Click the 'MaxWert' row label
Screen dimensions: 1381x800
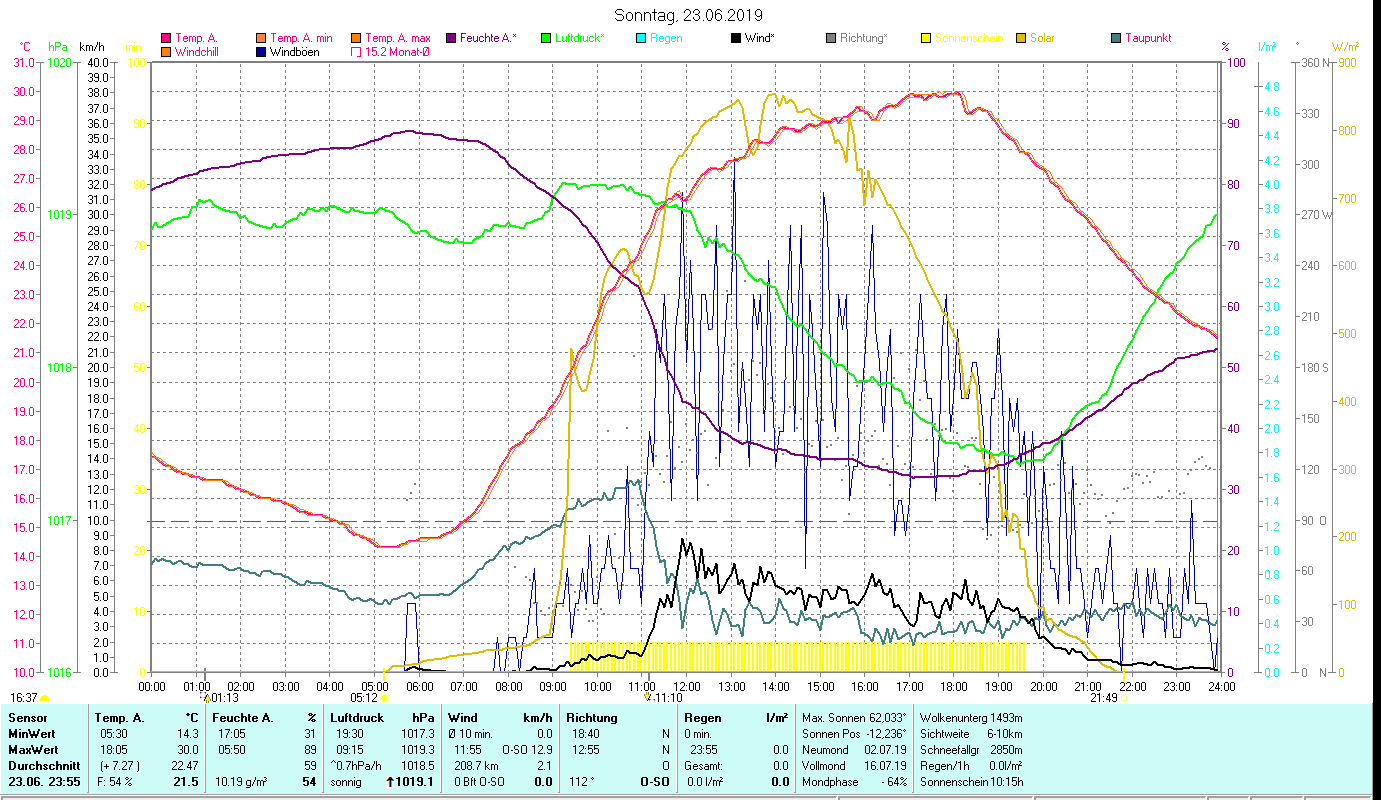pyautogui.click(x=33, y=750)
